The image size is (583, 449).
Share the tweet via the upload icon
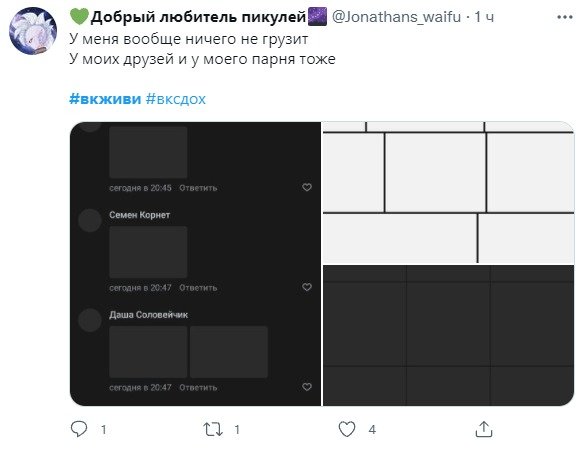pyautogui.click(x=484, y=429)
